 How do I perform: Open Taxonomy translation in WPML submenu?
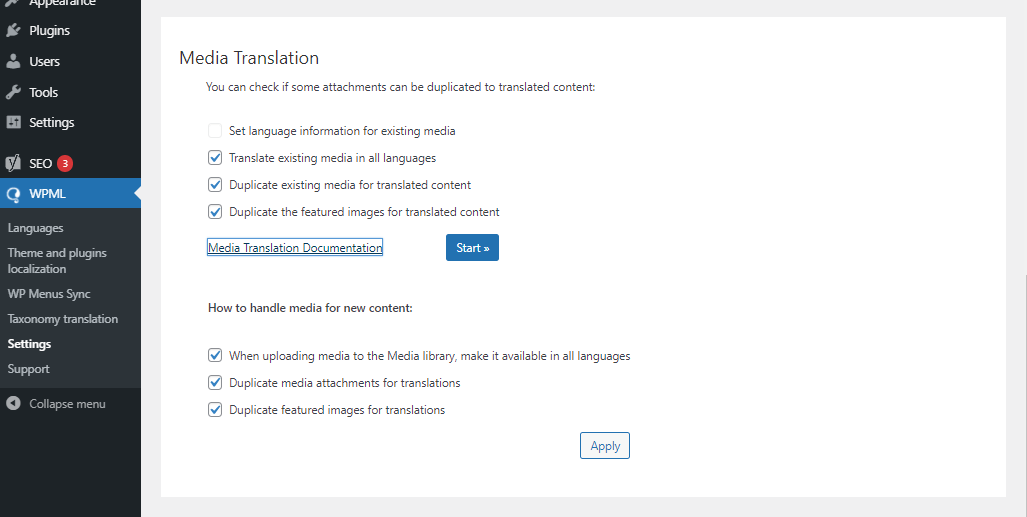click(x=63, y=319)
